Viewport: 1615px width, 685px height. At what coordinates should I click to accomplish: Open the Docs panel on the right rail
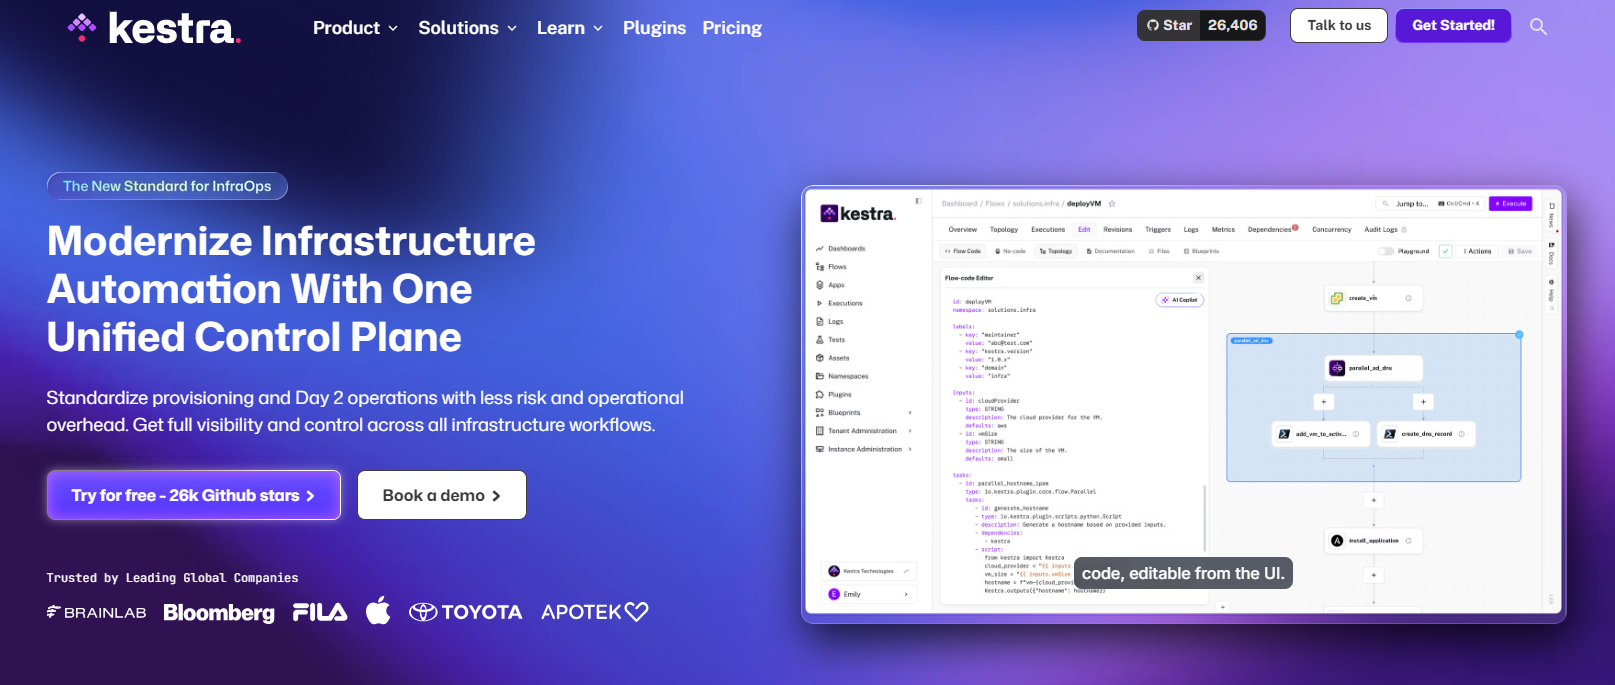coord(1552,254)
